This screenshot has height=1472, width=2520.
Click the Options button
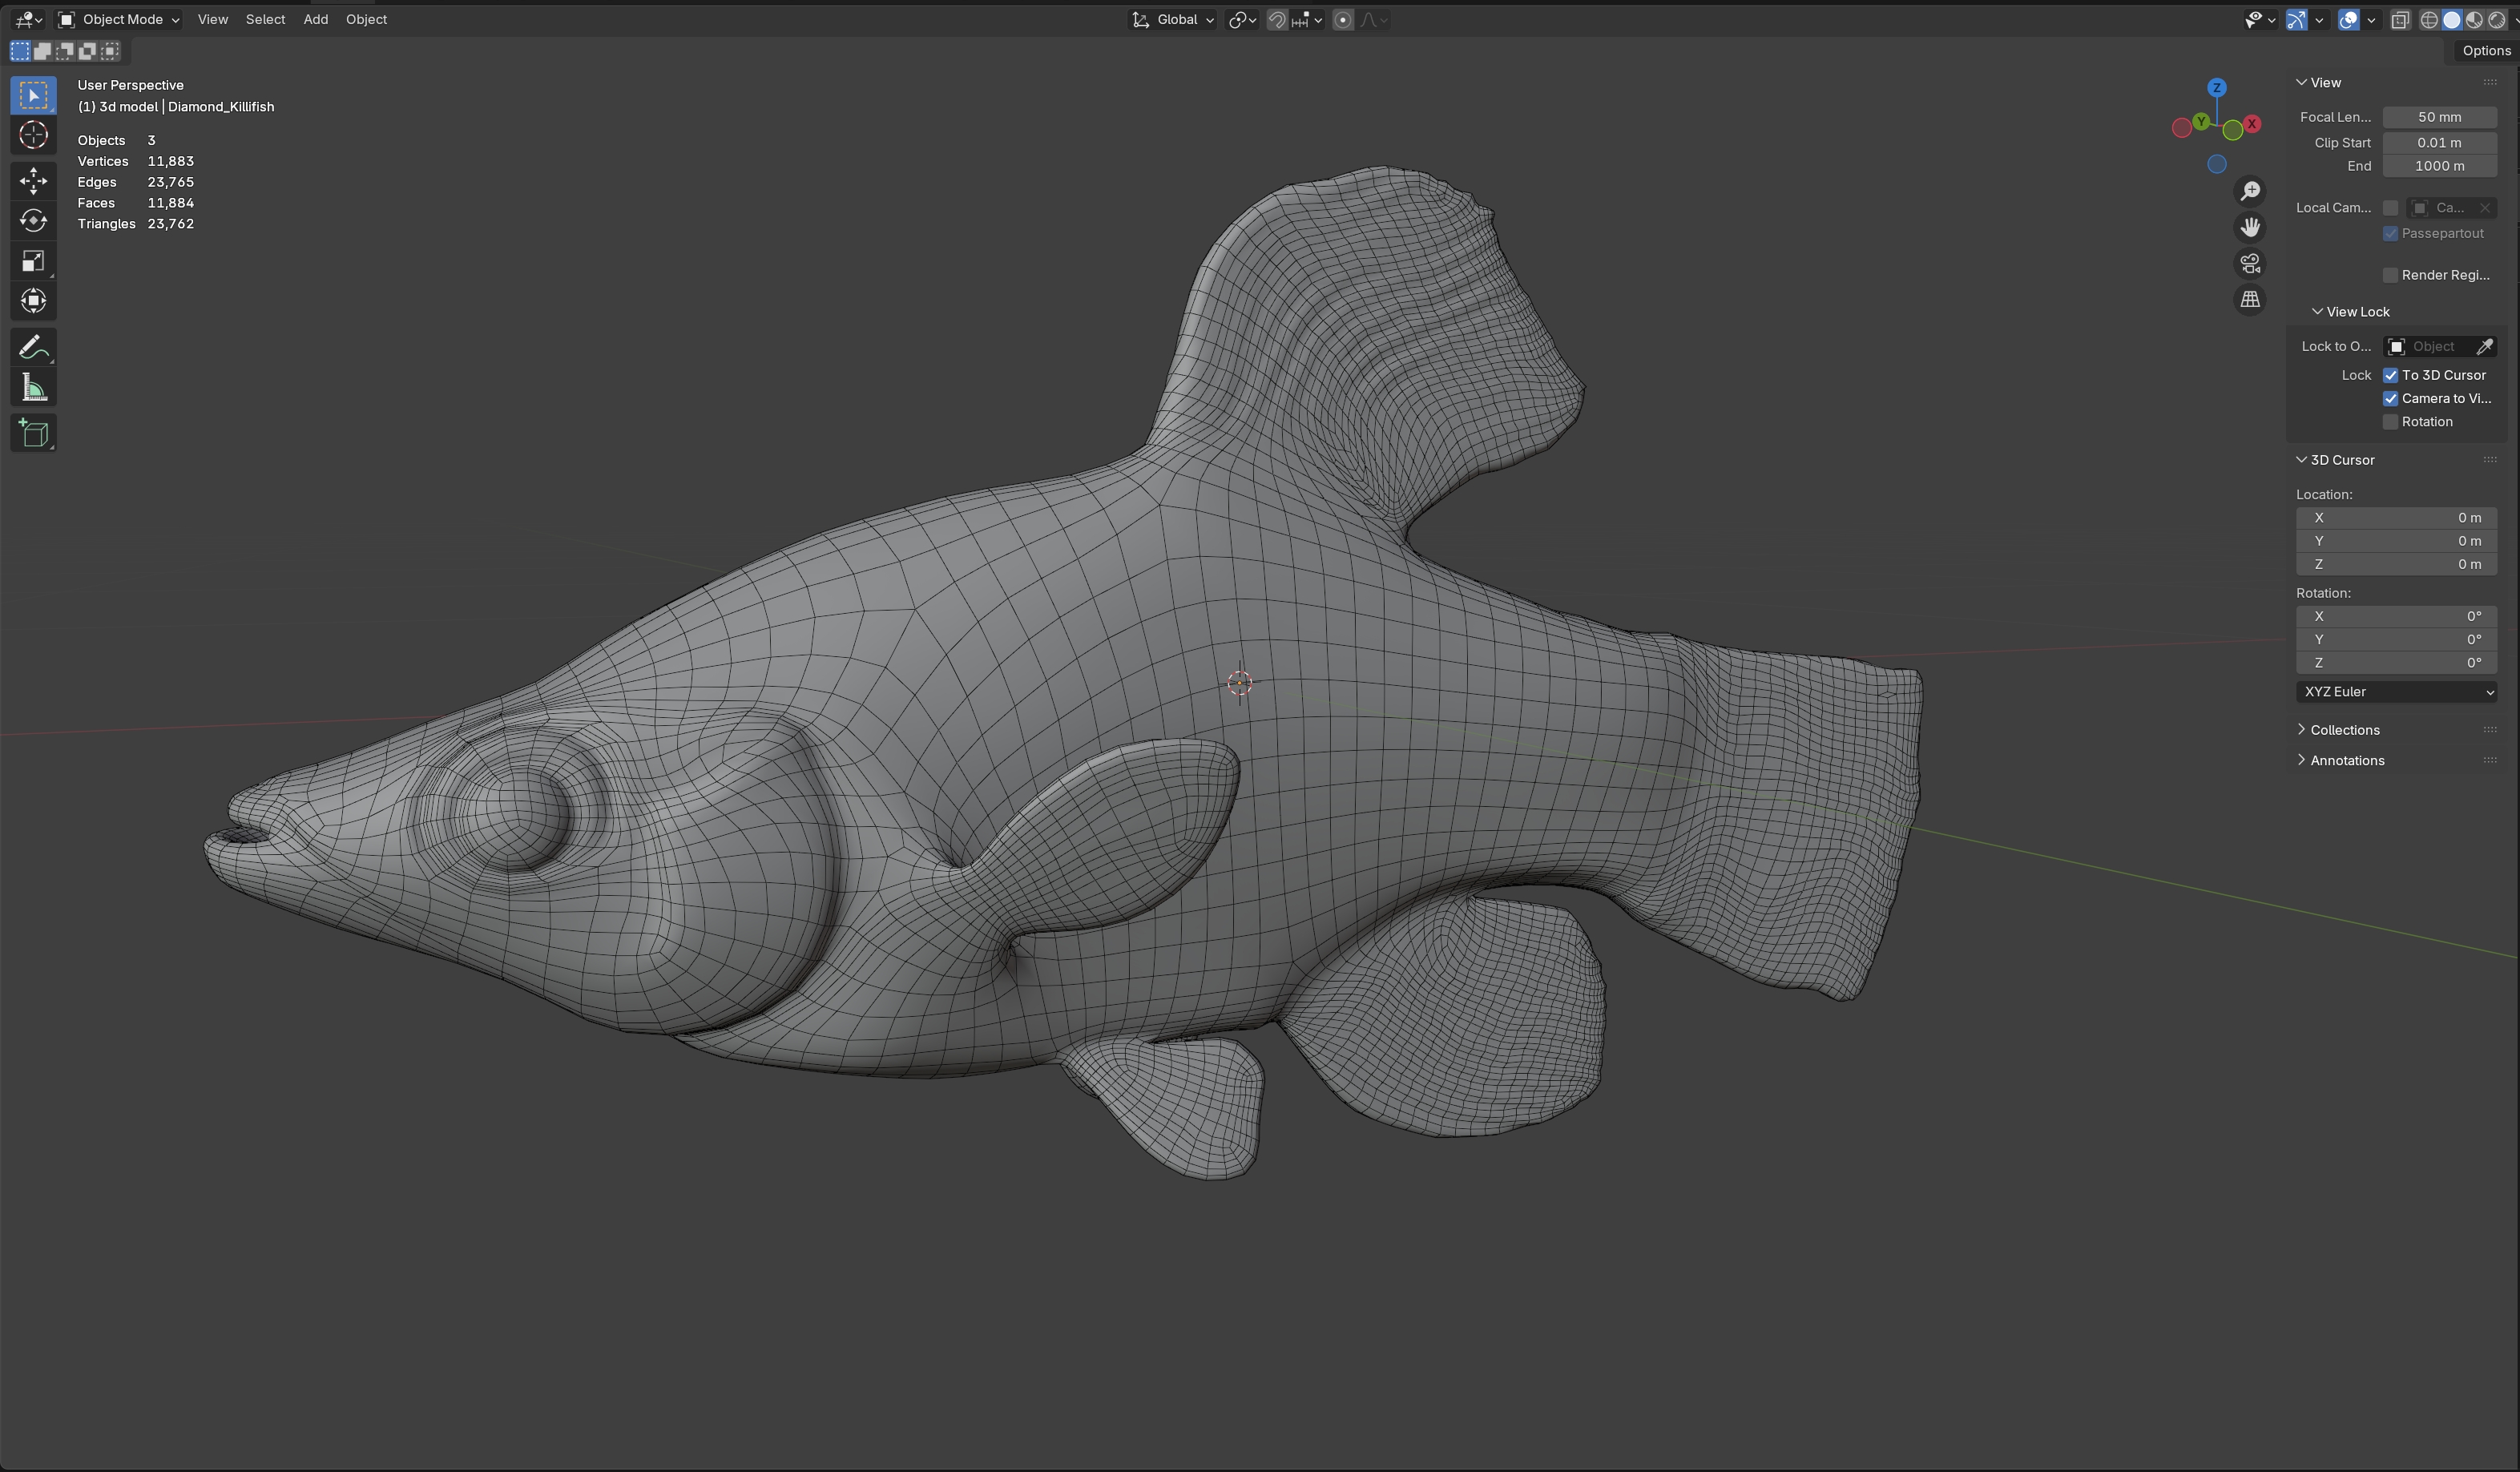pos(2485,50)
